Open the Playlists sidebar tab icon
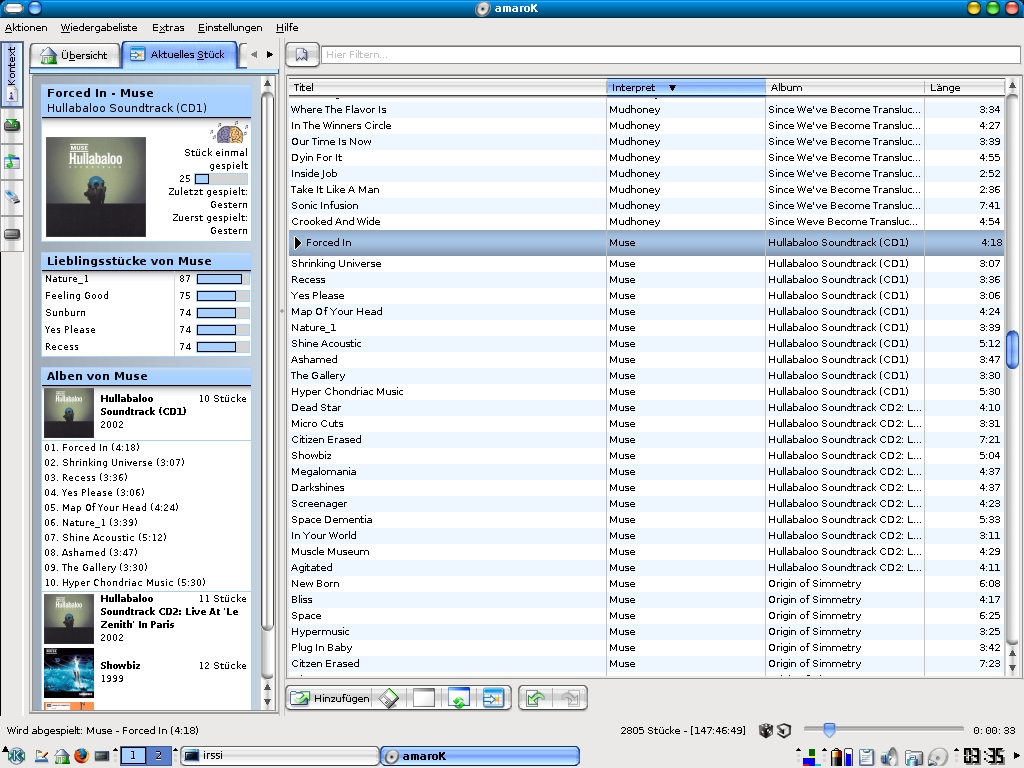 coord(12,161)
